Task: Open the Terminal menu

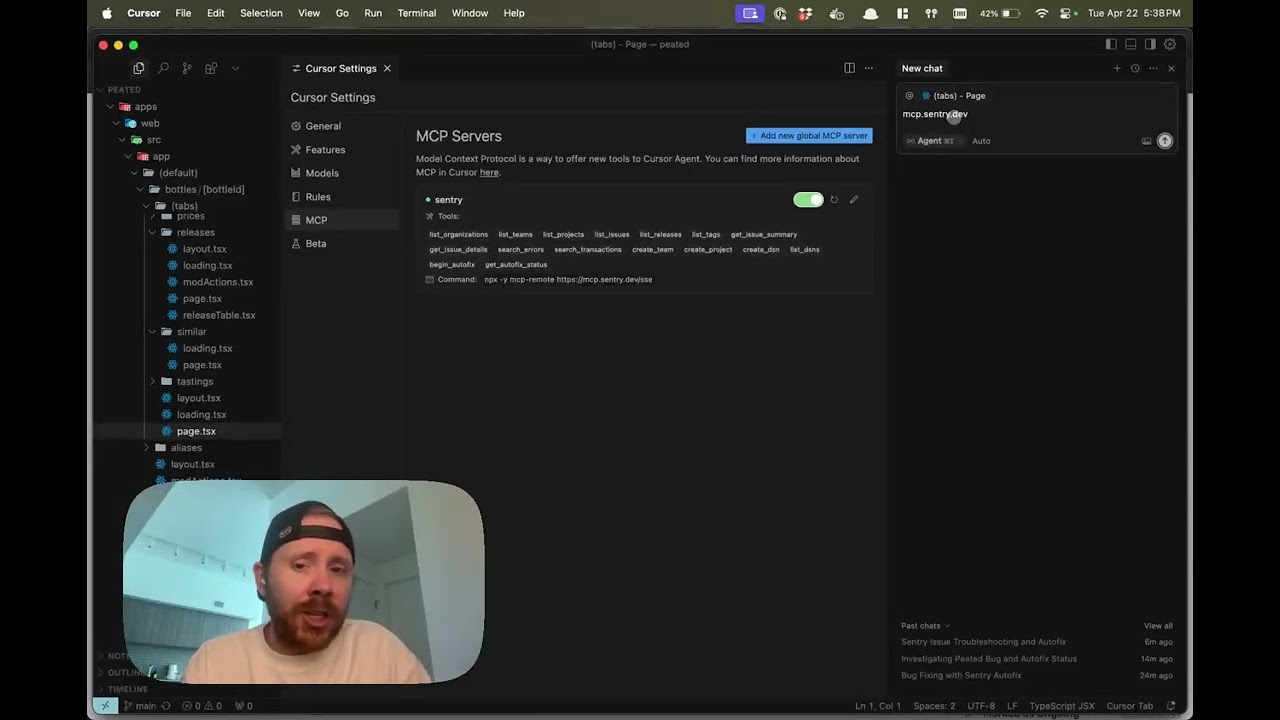Action: tap(417, 13)
